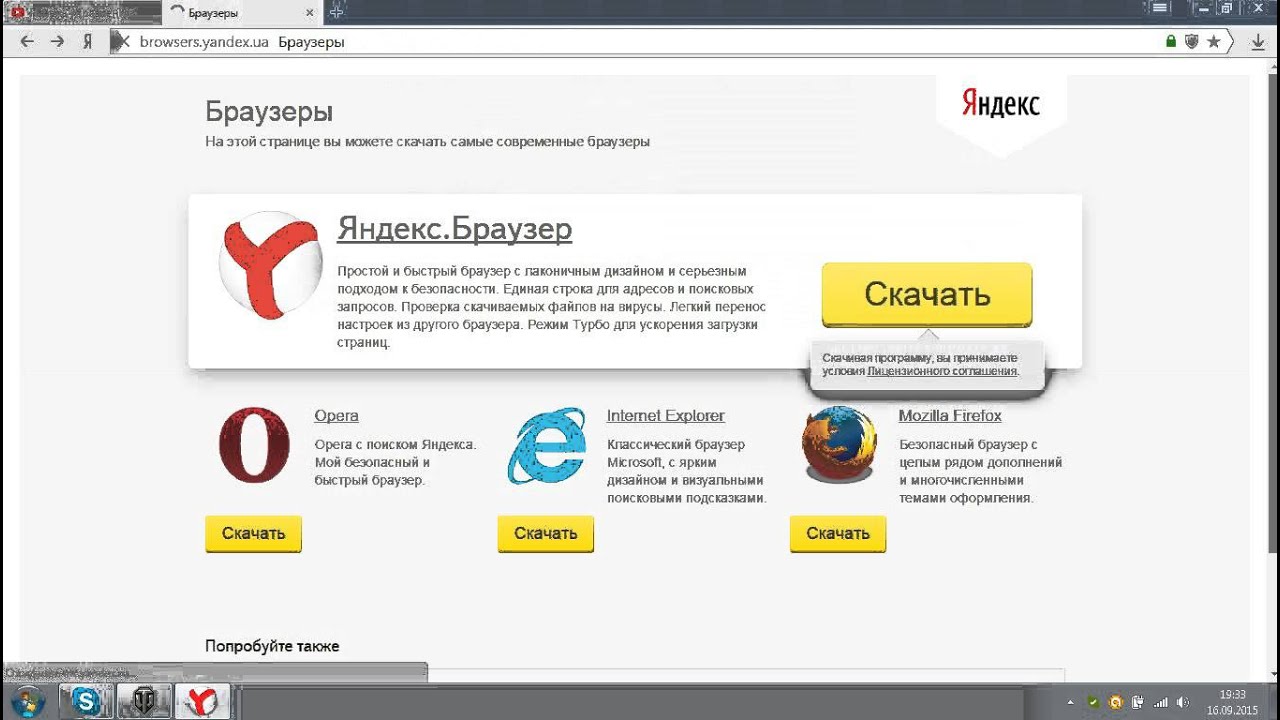This screenshot has width=1280, height=720.
Task: Click the orange circular tray icon
Action: pos(1116,702)
